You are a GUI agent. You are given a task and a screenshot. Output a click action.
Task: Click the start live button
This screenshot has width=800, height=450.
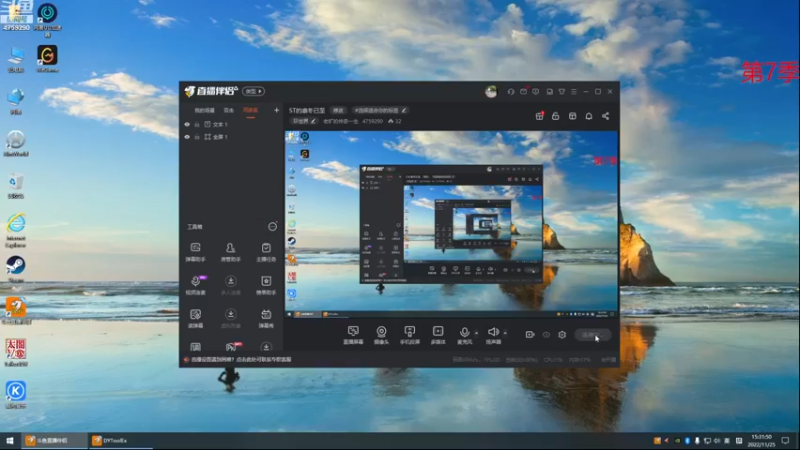click(x=592, y=335)
